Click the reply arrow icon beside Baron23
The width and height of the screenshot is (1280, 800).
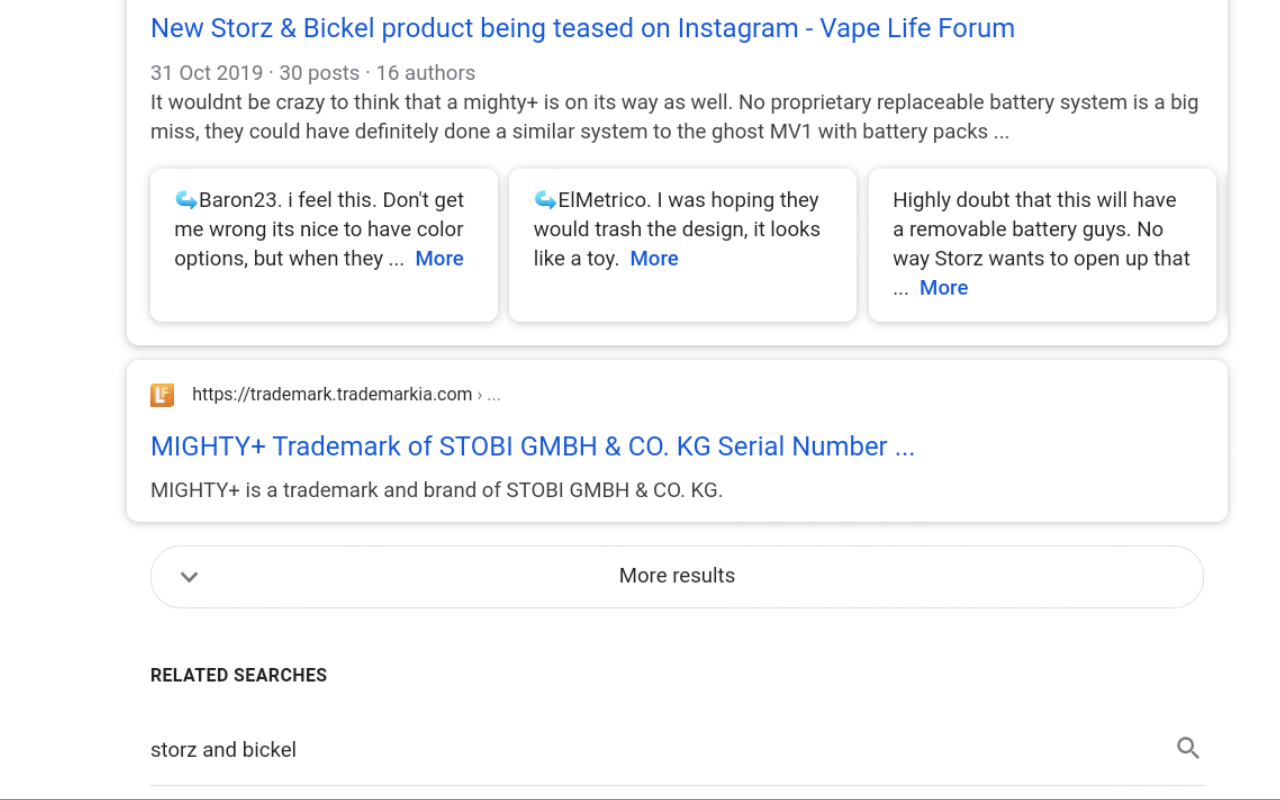(x=186, y=200)
